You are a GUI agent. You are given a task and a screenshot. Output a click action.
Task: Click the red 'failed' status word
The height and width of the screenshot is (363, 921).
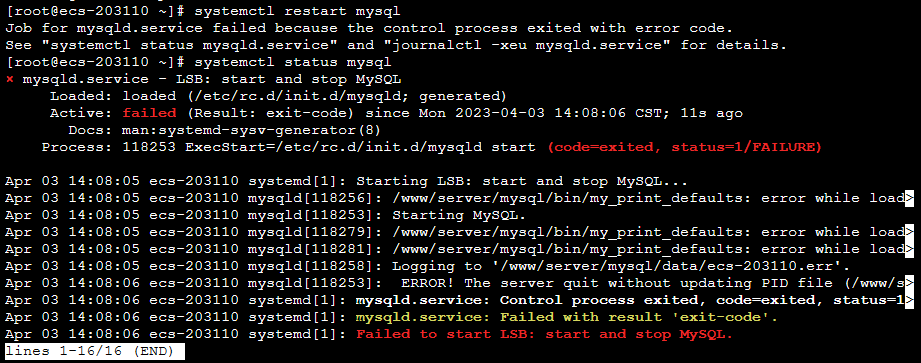(149, 113)
